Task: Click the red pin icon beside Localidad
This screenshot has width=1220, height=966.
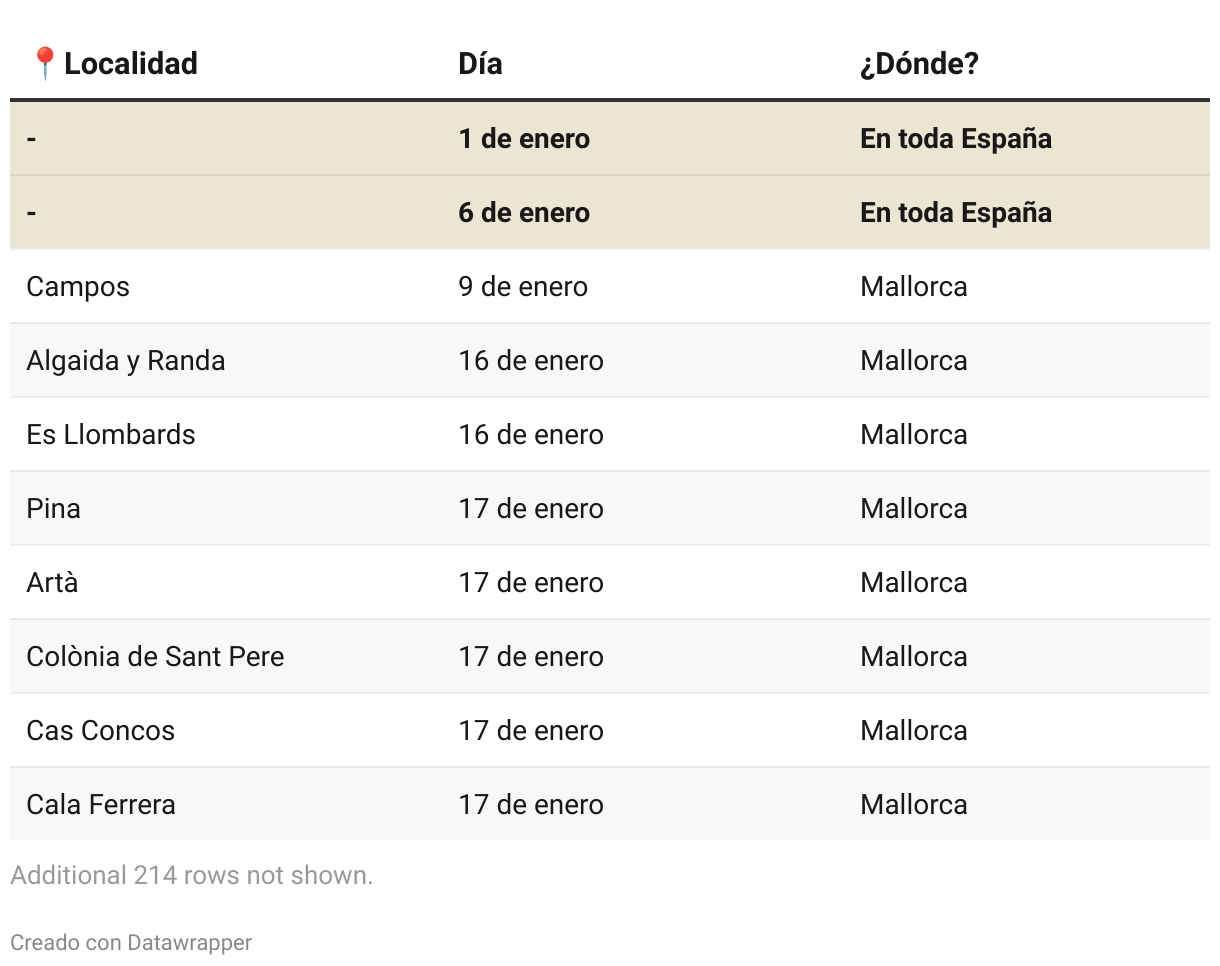Action: click(x=45, y=63)
